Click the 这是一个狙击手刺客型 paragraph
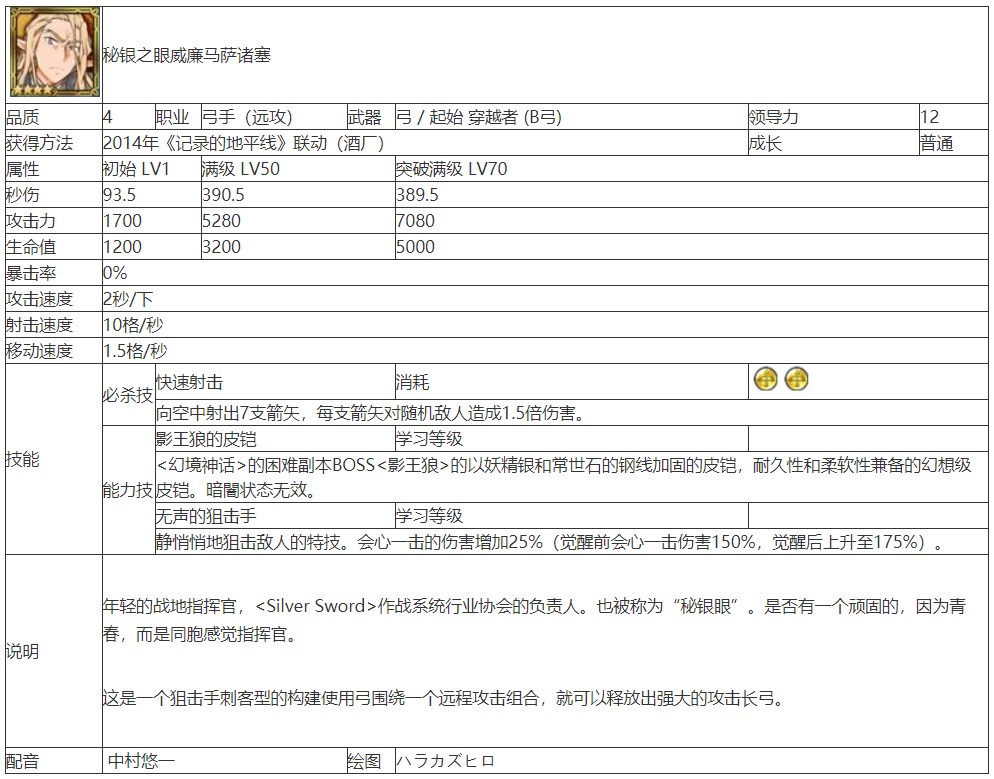The width and height of the screenshot is (994, 779). coord(444,699)
